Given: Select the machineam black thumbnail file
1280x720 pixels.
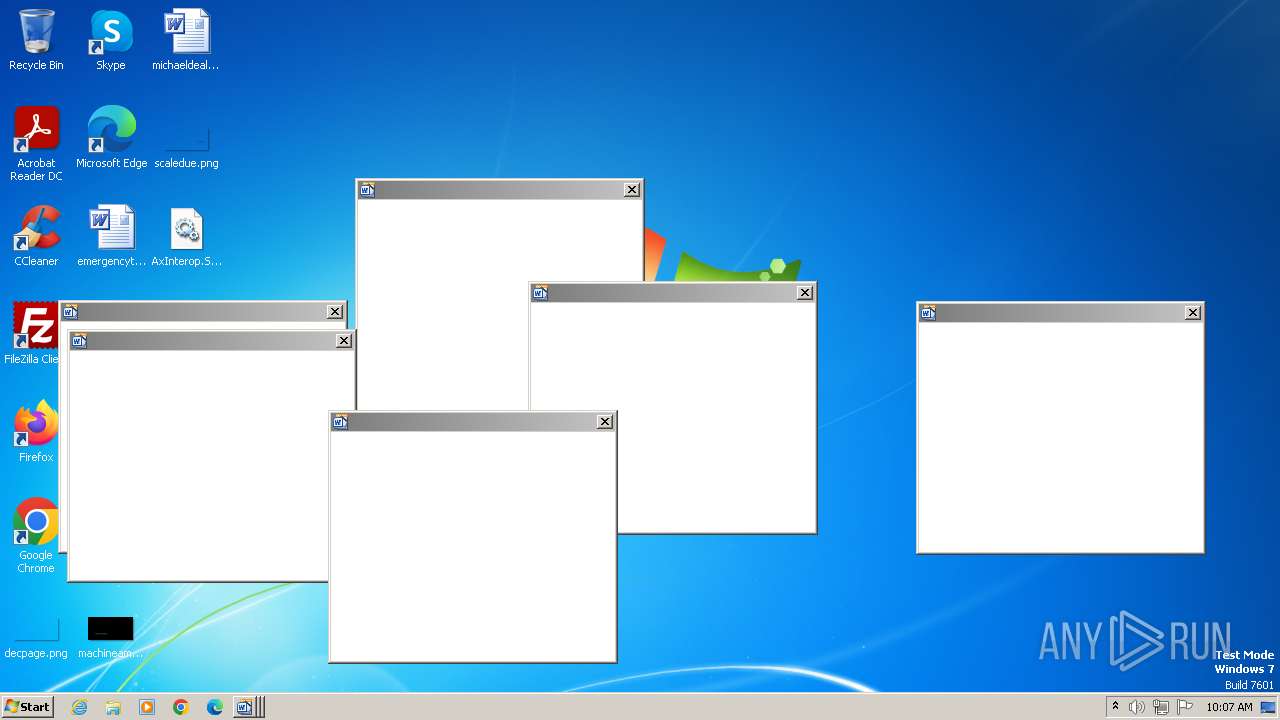Looking at the screenshot, I should pyautogui.click(x=110, y=636).
